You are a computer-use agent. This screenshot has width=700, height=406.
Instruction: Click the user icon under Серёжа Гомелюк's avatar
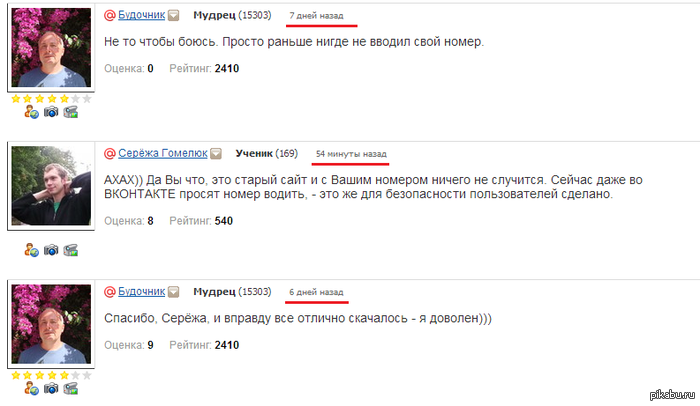click(31, 250)
